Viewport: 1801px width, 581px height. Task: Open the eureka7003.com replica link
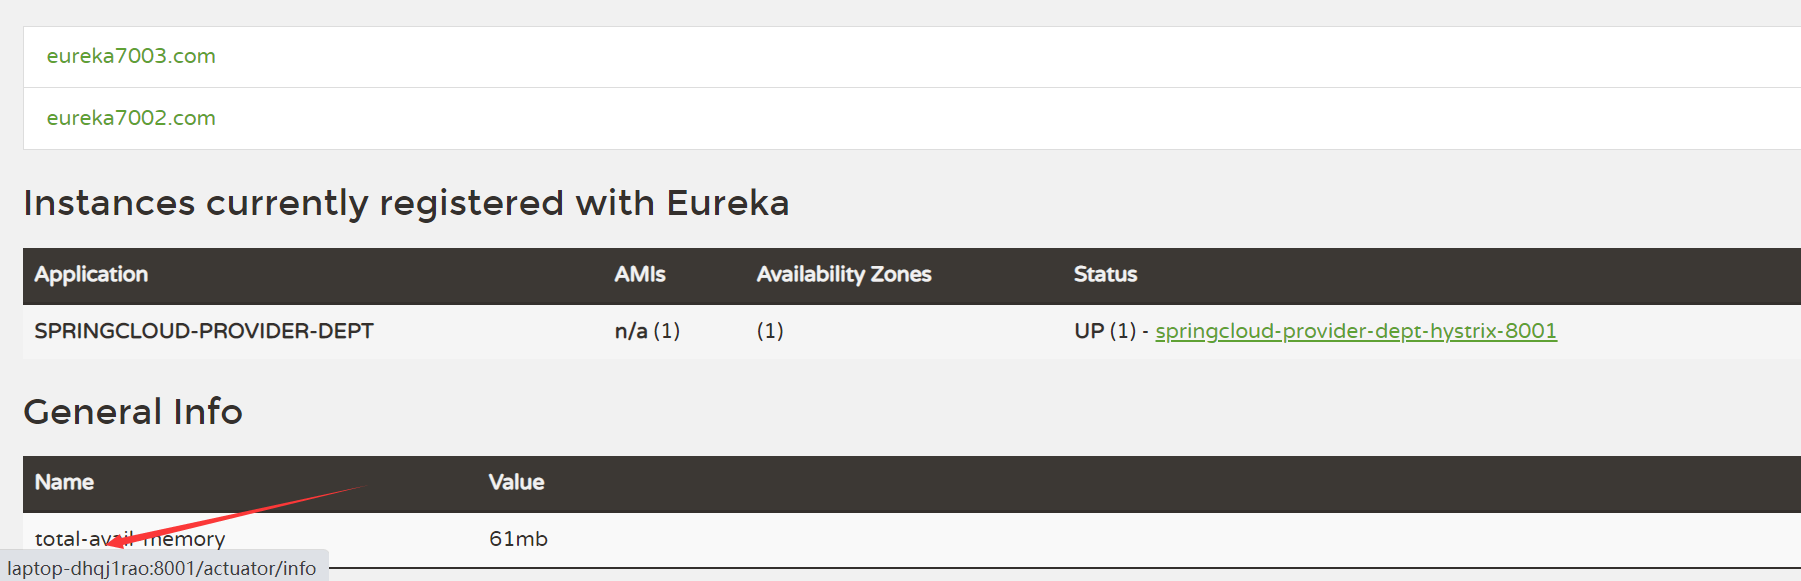131,56
